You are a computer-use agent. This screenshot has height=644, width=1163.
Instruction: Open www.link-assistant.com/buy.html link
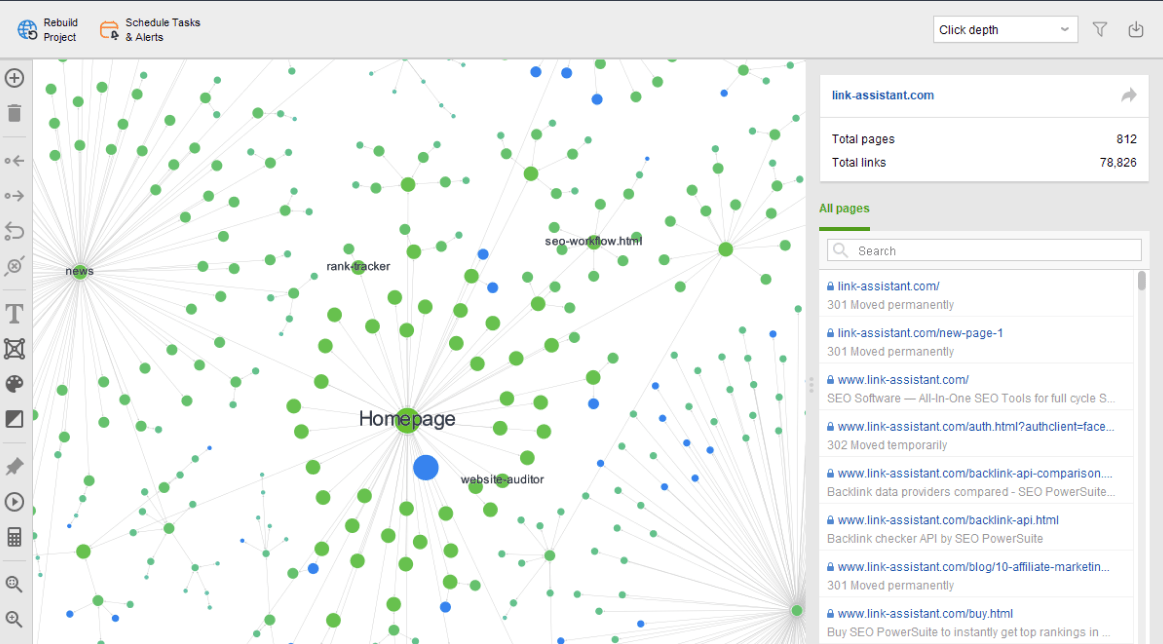pyautogui.click(x=925, y=613)
